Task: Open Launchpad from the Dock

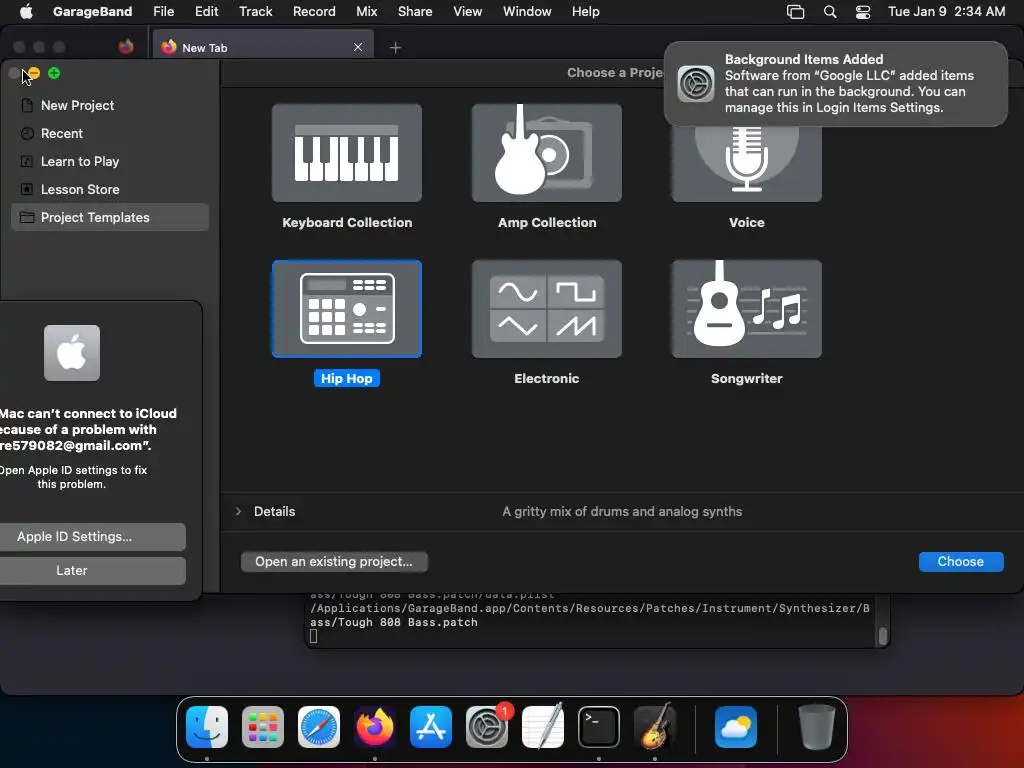Action: [x=263, y=727]
